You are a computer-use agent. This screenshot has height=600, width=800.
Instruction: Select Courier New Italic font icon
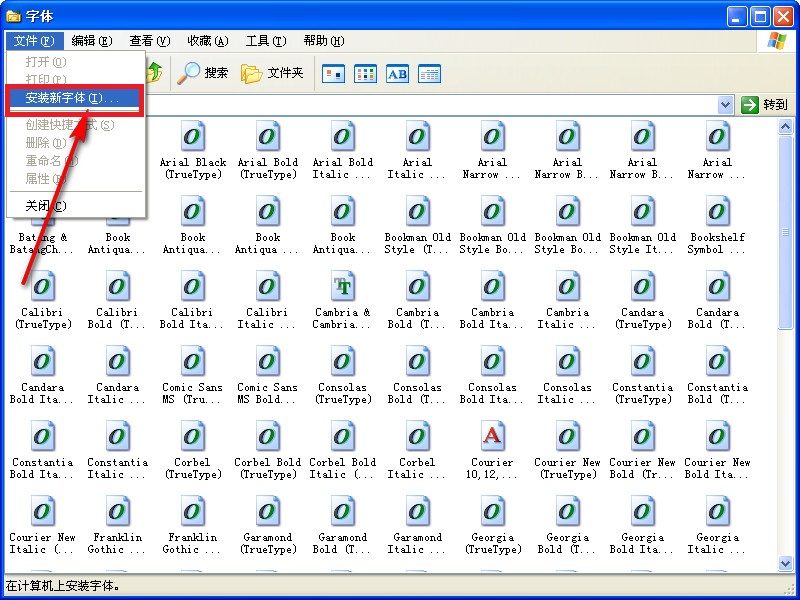[x=42, y=511]
